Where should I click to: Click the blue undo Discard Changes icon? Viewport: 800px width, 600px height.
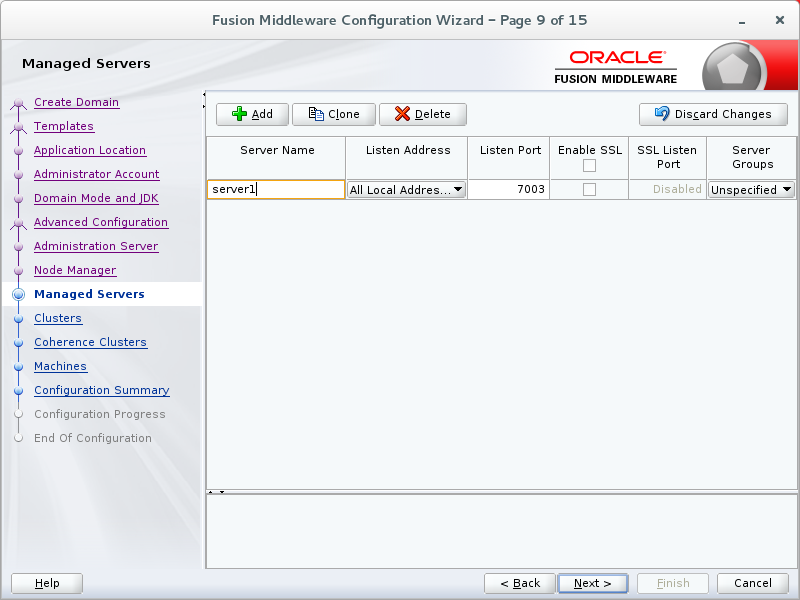662,113
